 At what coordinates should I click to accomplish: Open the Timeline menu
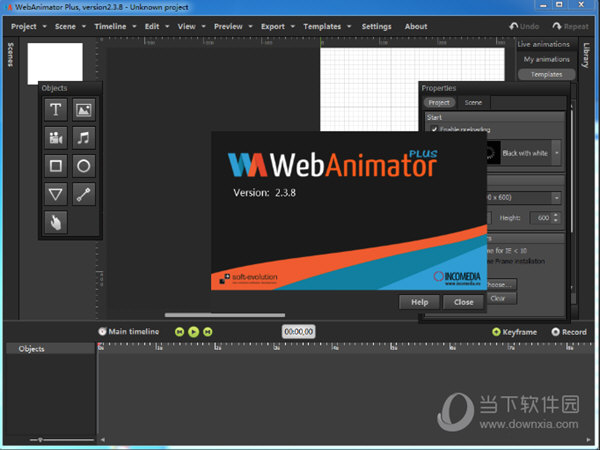click(x=115, y=26)
